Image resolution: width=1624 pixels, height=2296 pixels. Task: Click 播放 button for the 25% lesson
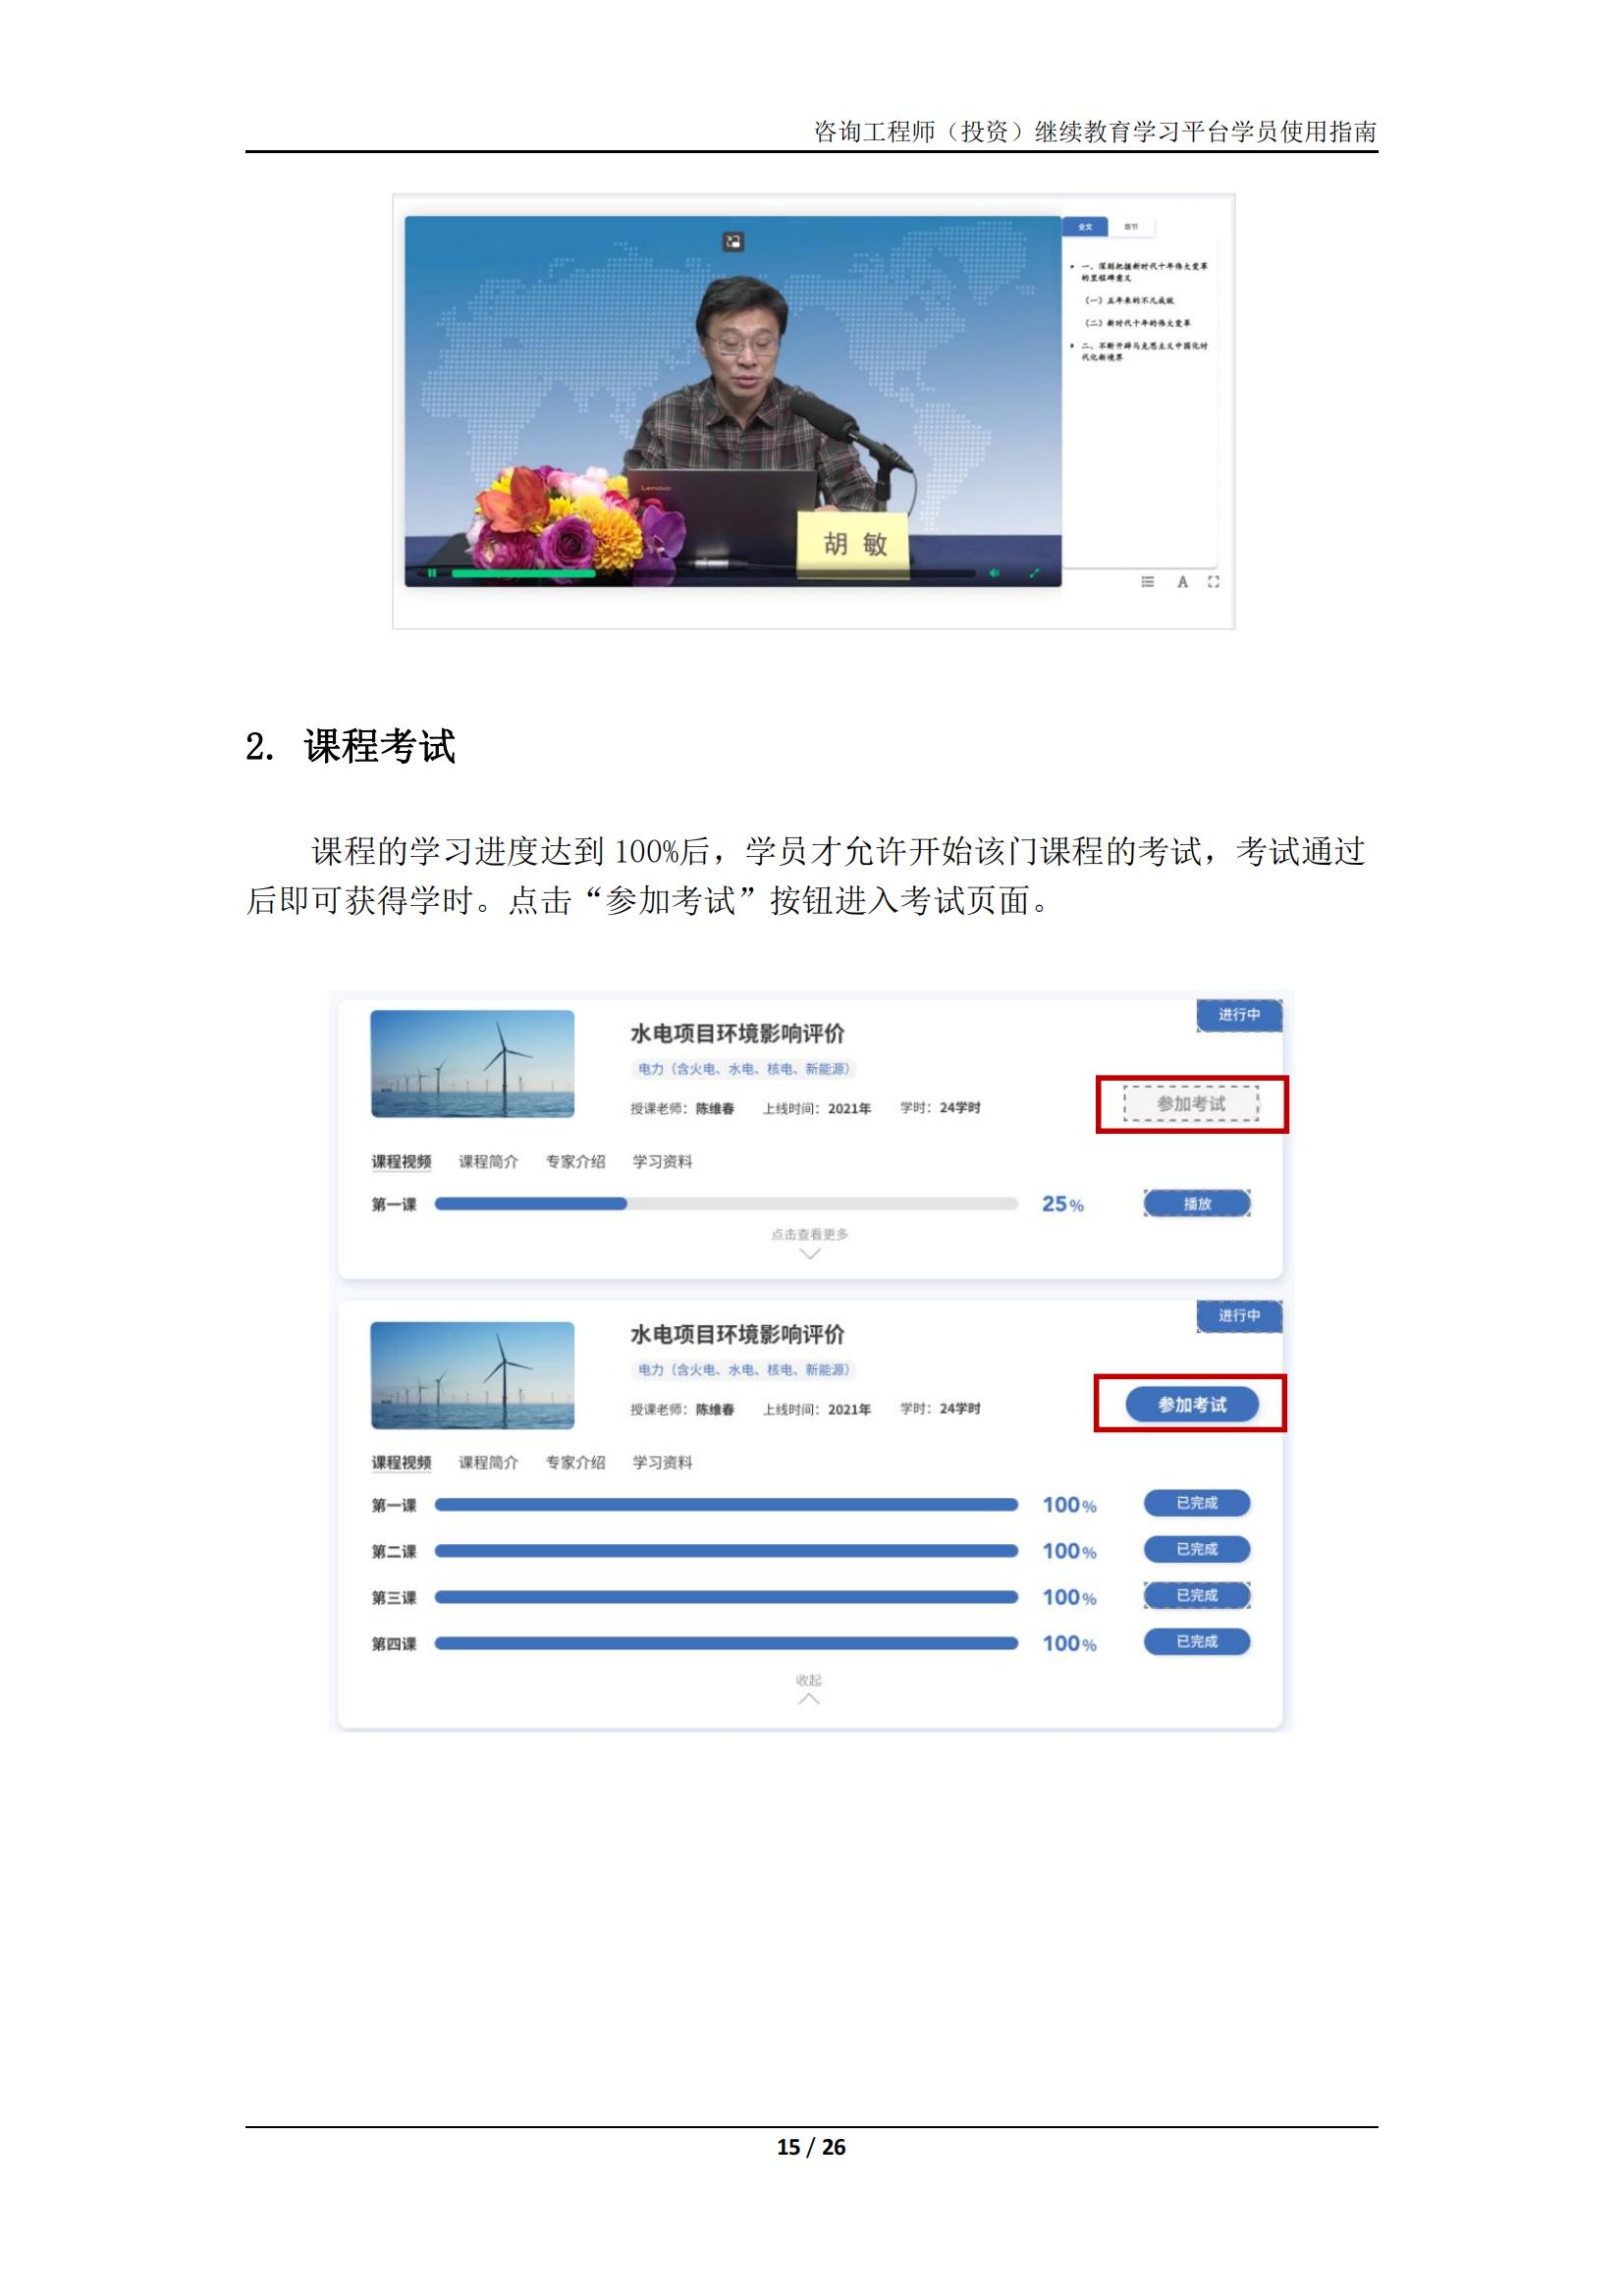pyautogui.click(x=1196, y=1203)
